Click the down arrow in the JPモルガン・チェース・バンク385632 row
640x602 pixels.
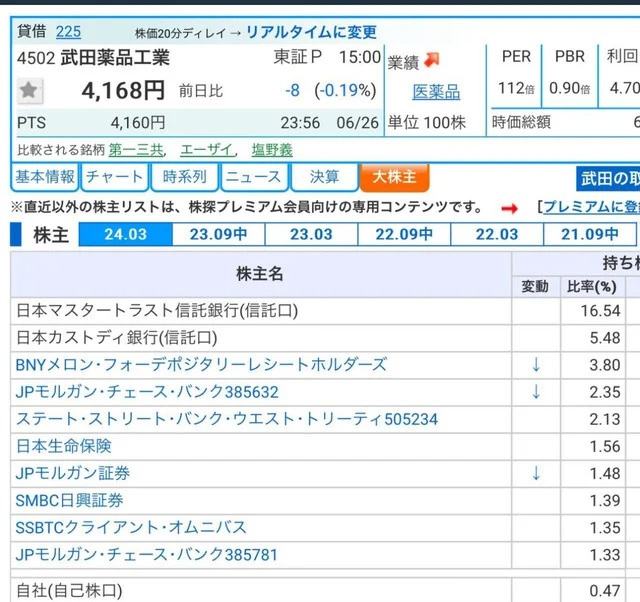pyautogui.click(x=536, y=392)
